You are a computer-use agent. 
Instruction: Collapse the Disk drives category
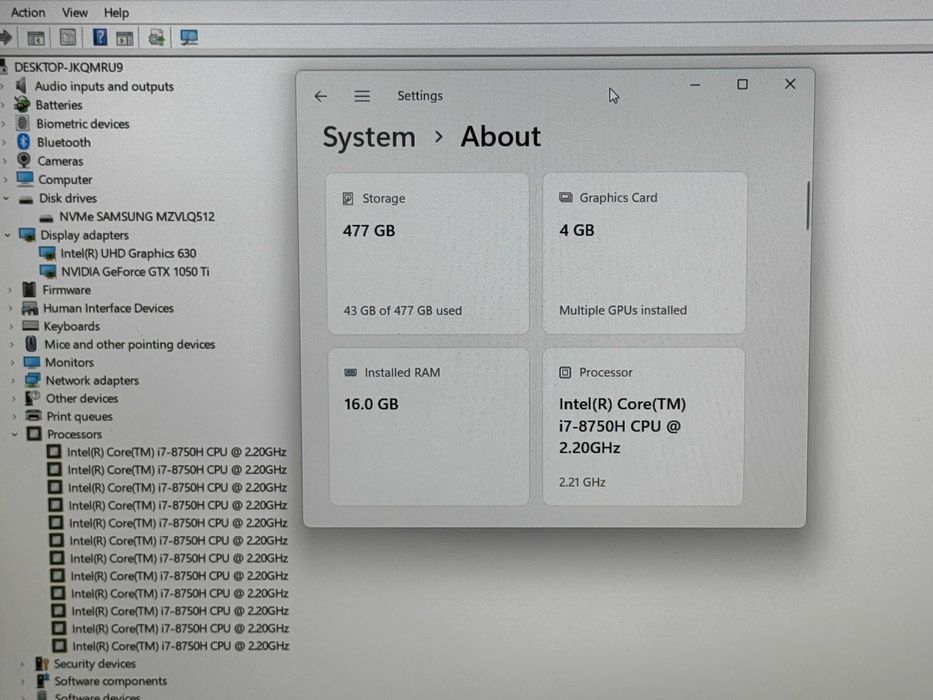[7, 198]
